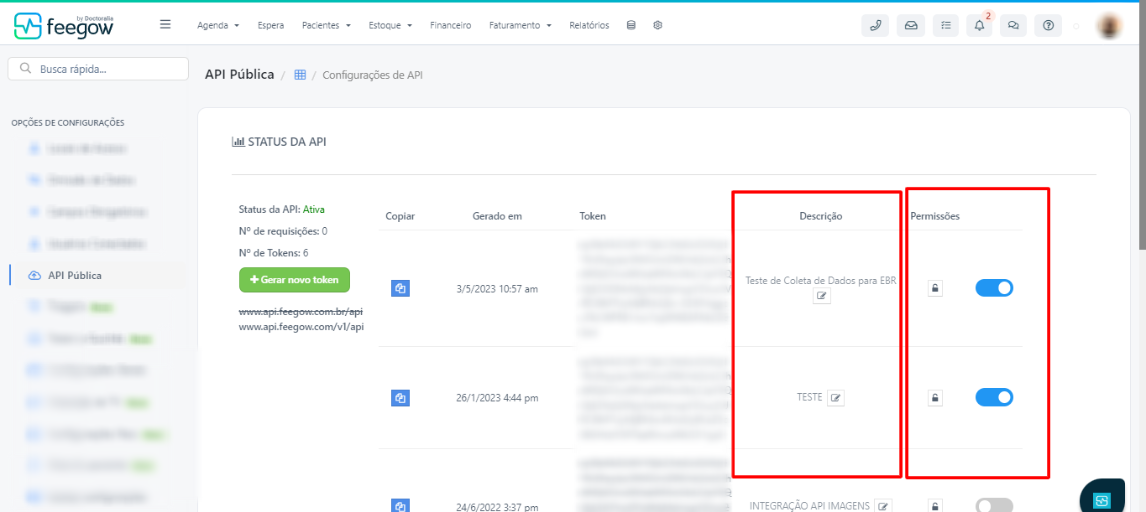Viewport: 1146px width, 512px height.
Task: Expand the Pacientes dropdown menu
Action: click(326, 25)
